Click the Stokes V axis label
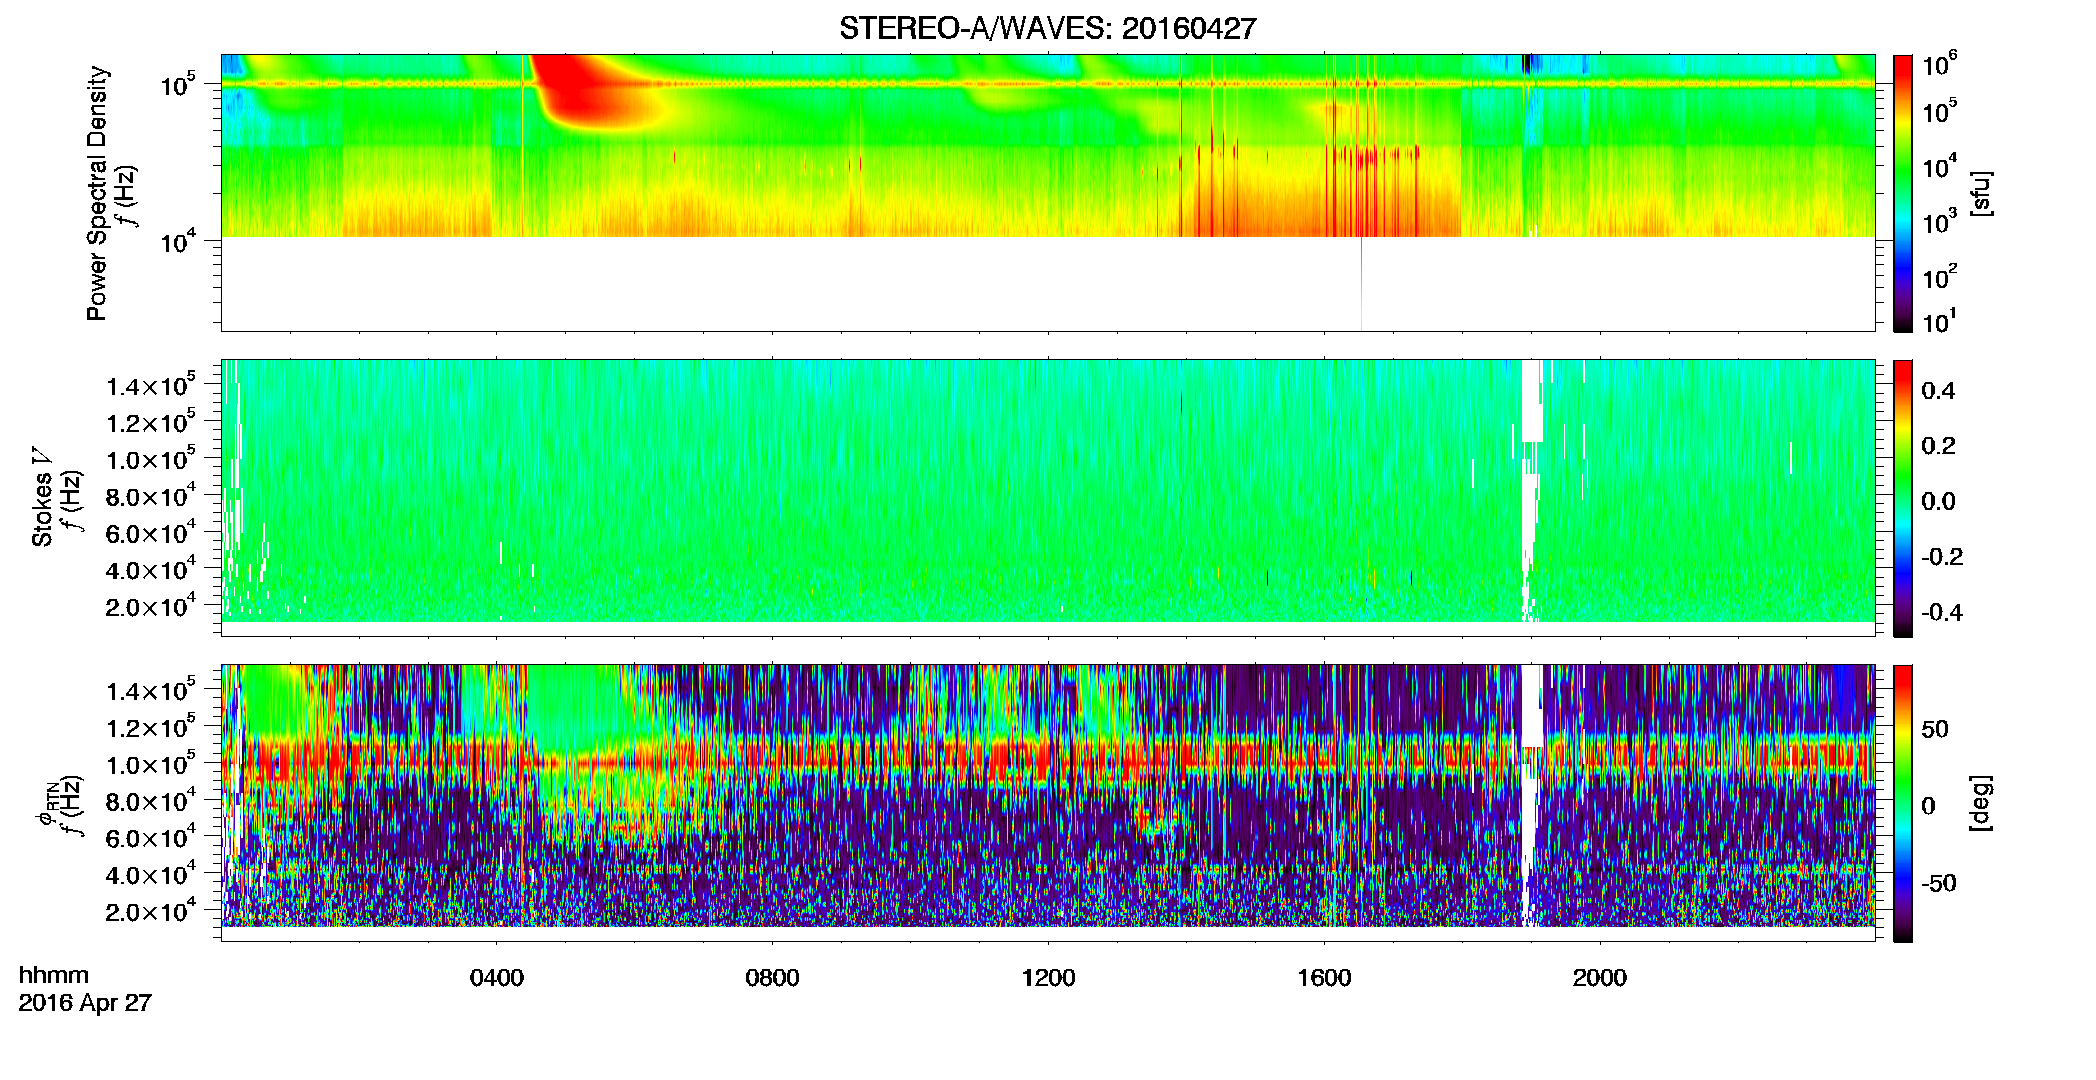 [x=42, y=497]
